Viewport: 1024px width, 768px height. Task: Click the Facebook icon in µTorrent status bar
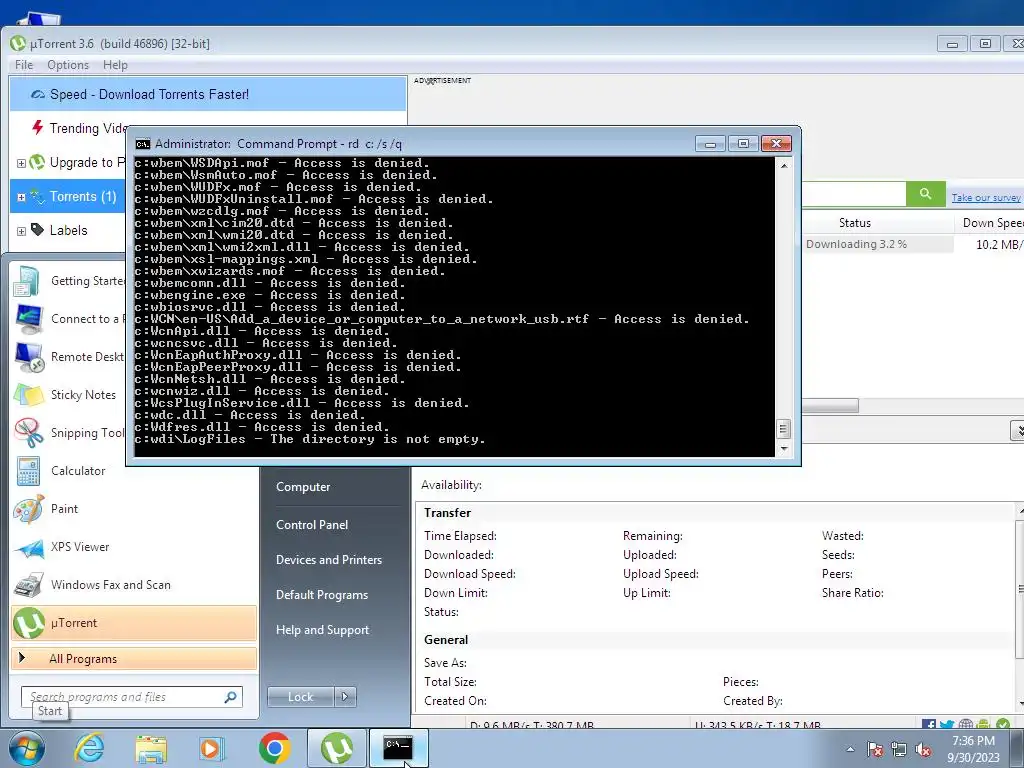coord(928,724)
